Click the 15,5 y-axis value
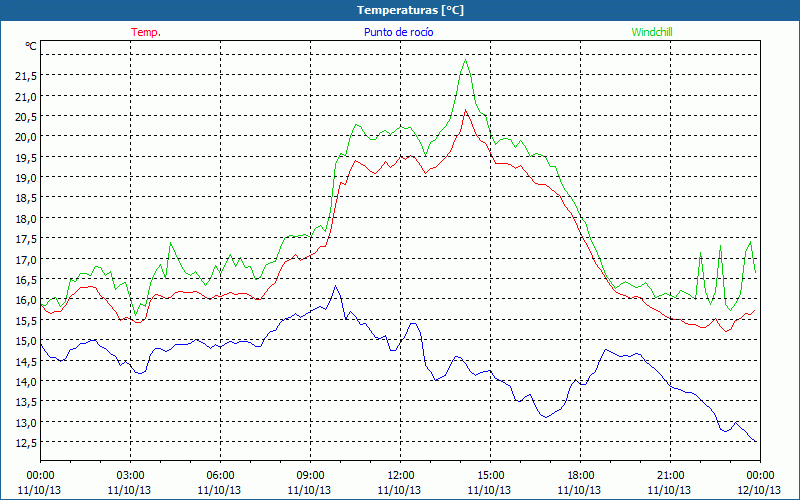This screenshot has height=500, width=800. 26,320
